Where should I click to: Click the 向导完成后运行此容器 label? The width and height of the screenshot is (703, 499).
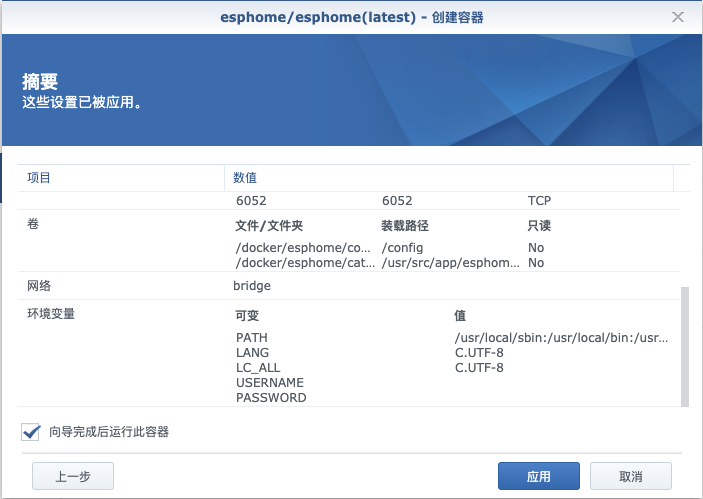(109, 432)
